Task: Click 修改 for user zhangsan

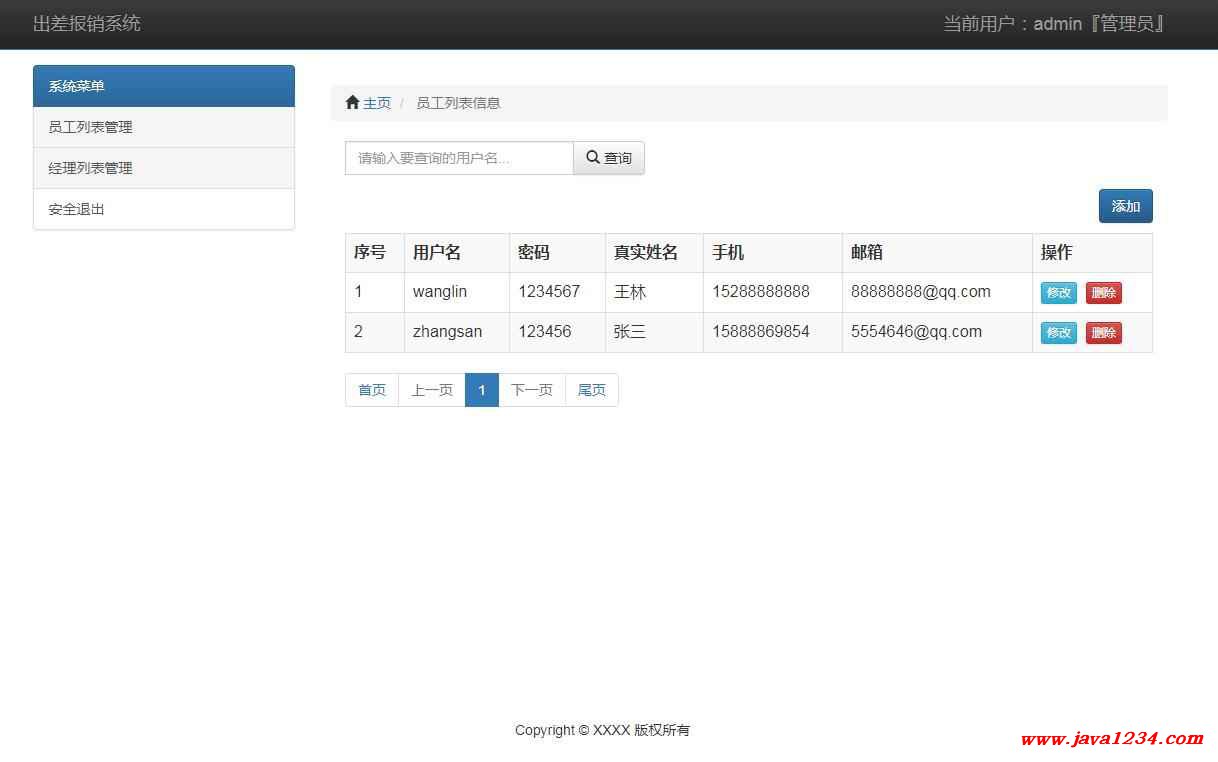Action: tap(1058, 333)
